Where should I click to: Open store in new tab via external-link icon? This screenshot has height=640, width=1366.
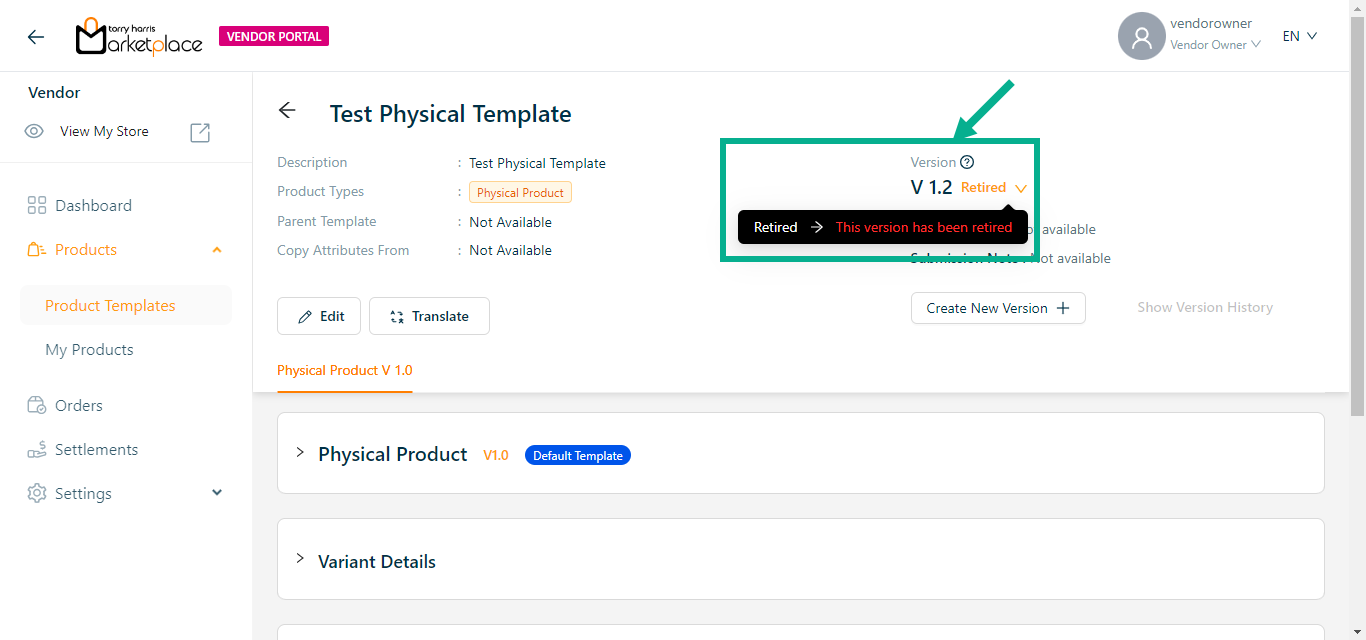point(200,132)
